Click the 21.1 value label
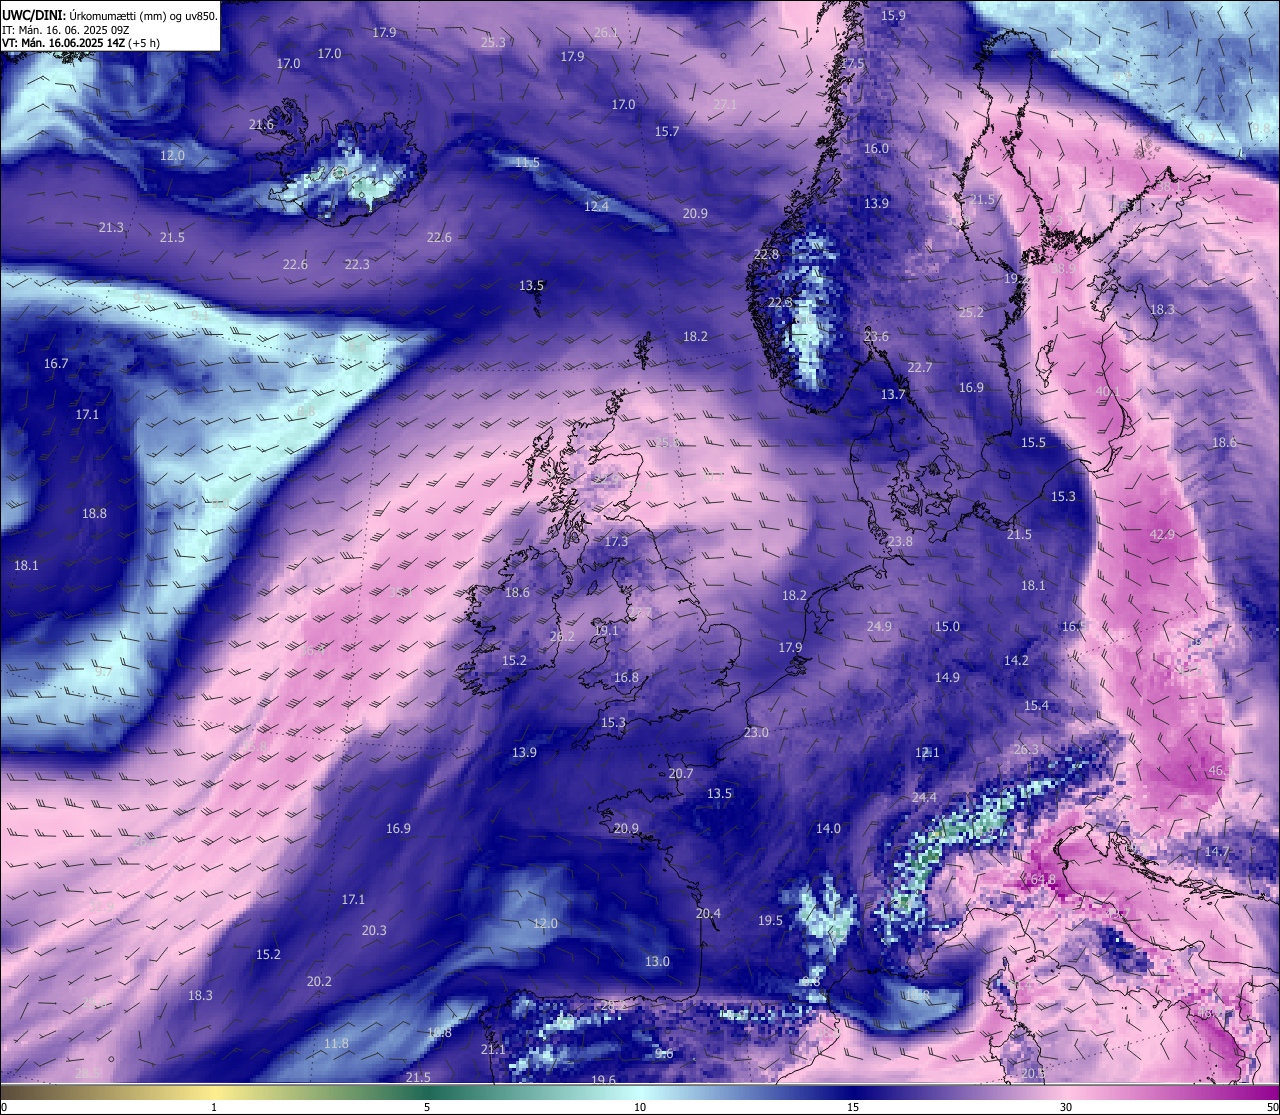The width and height of the screenshot is (1280, 1115). (x=493, y=1050)
